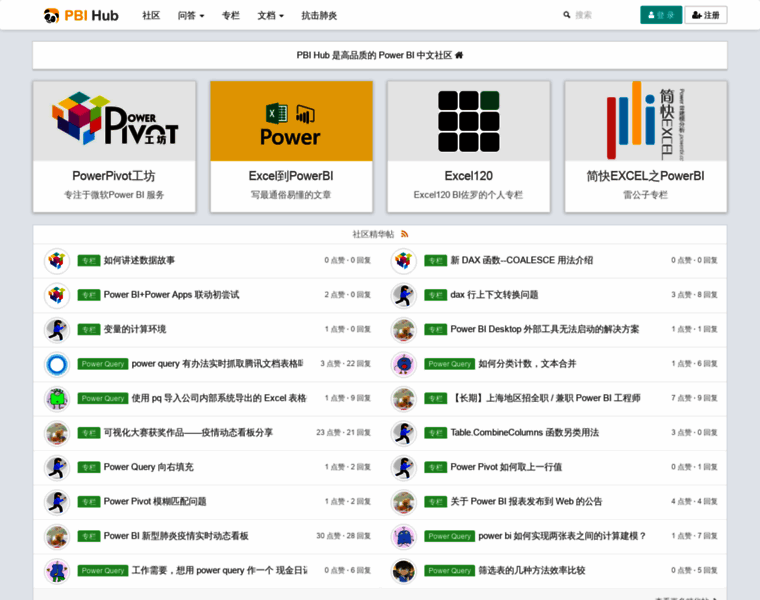
Task: Open avatar beside 如何分类计数，文本合并
Action: [404, 364]
